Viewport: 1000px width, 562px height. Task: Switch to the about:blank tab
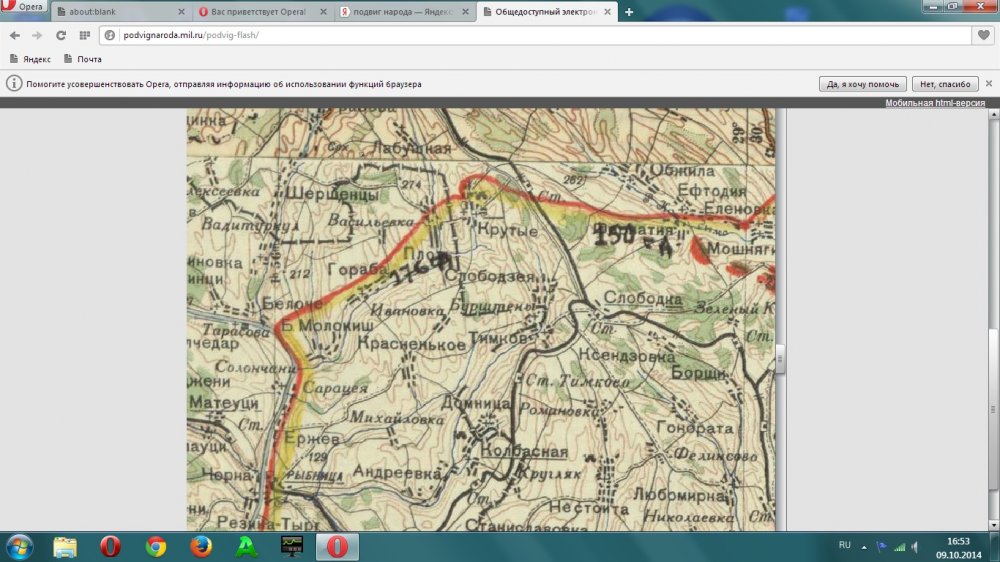(115, 12)
